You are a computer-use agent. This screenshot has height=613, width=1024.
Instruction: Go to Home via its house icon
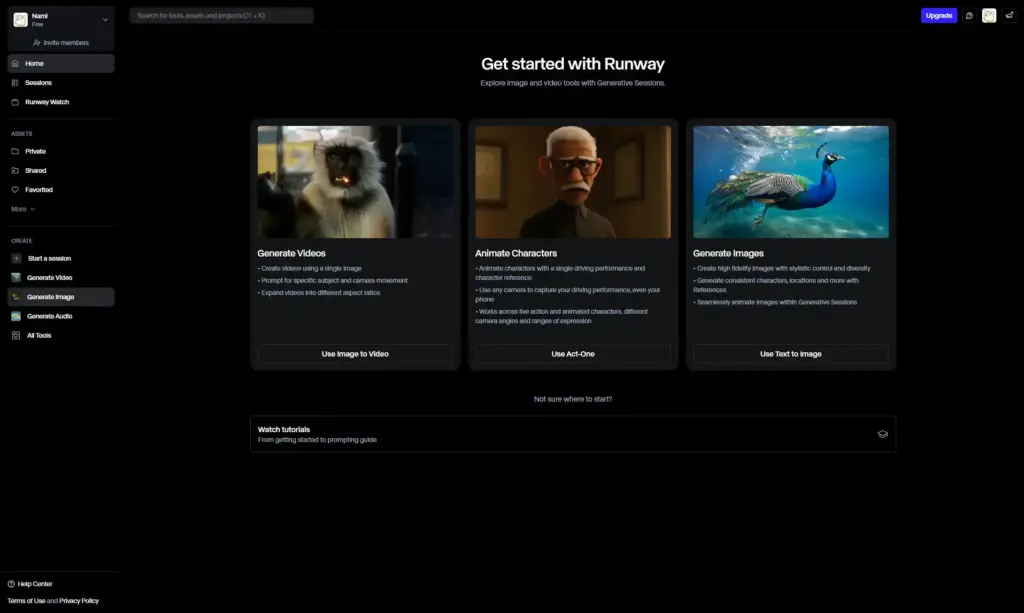(x=15, y=63)
